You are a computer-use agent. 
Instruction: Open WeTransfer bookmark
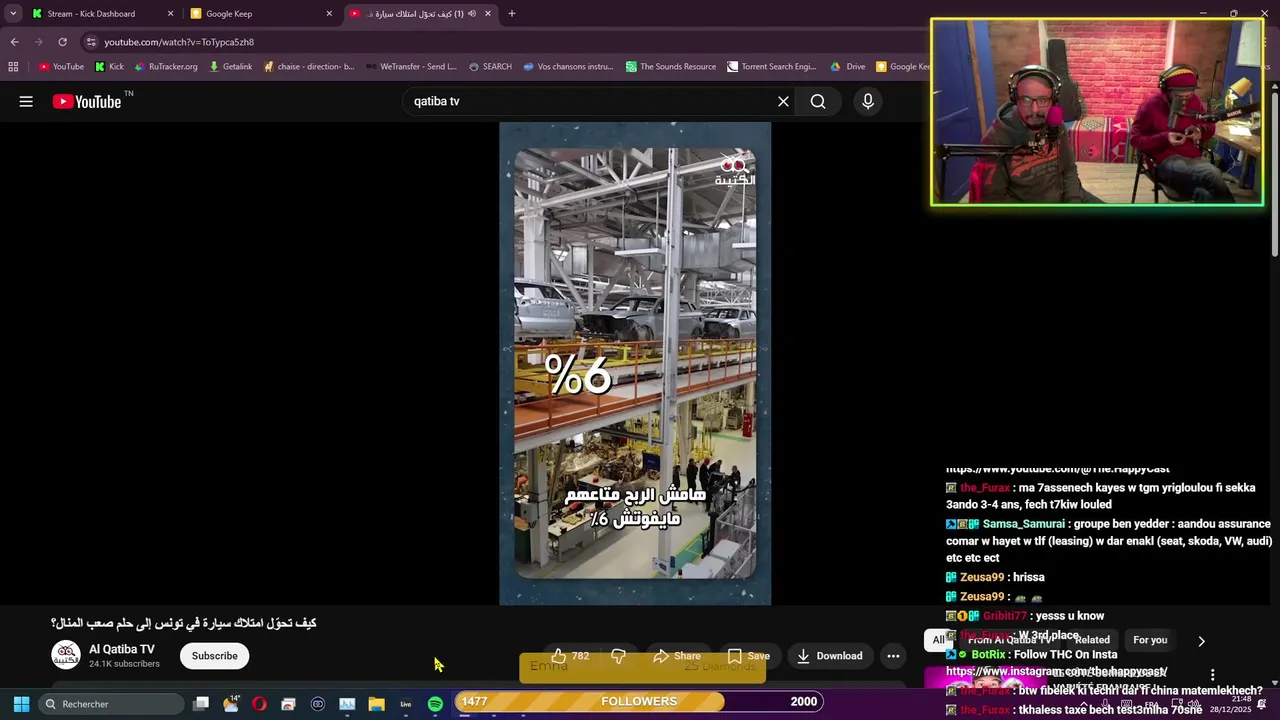point(411,67)
